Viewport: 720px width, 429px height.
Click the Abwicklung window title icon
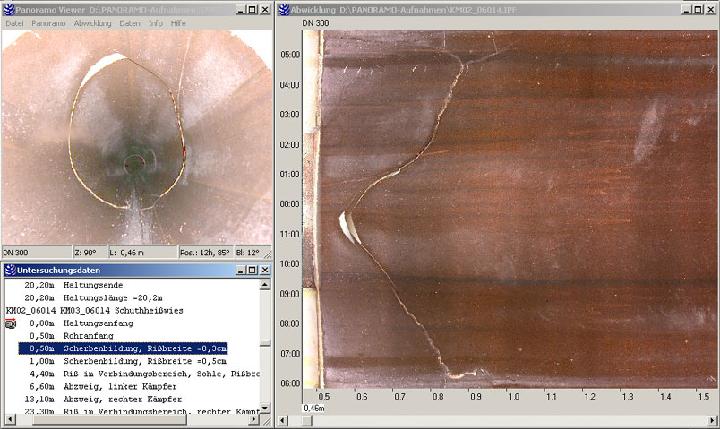(x=285, y=8)
